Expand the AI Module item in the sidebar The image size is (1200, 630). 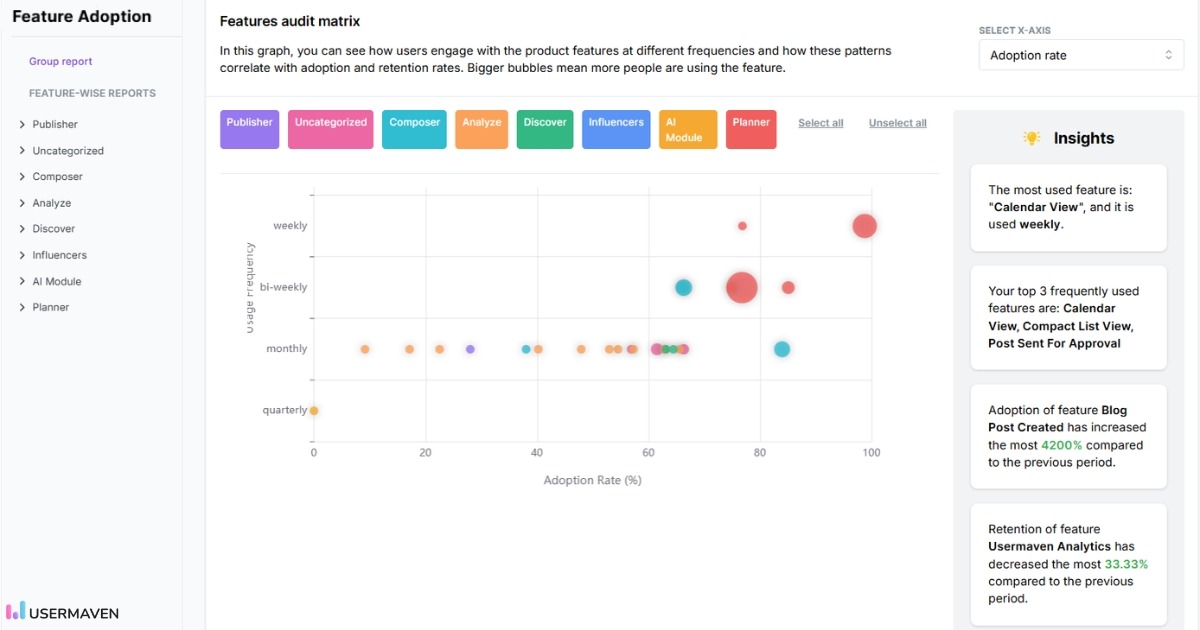click(x=55, y=280)
